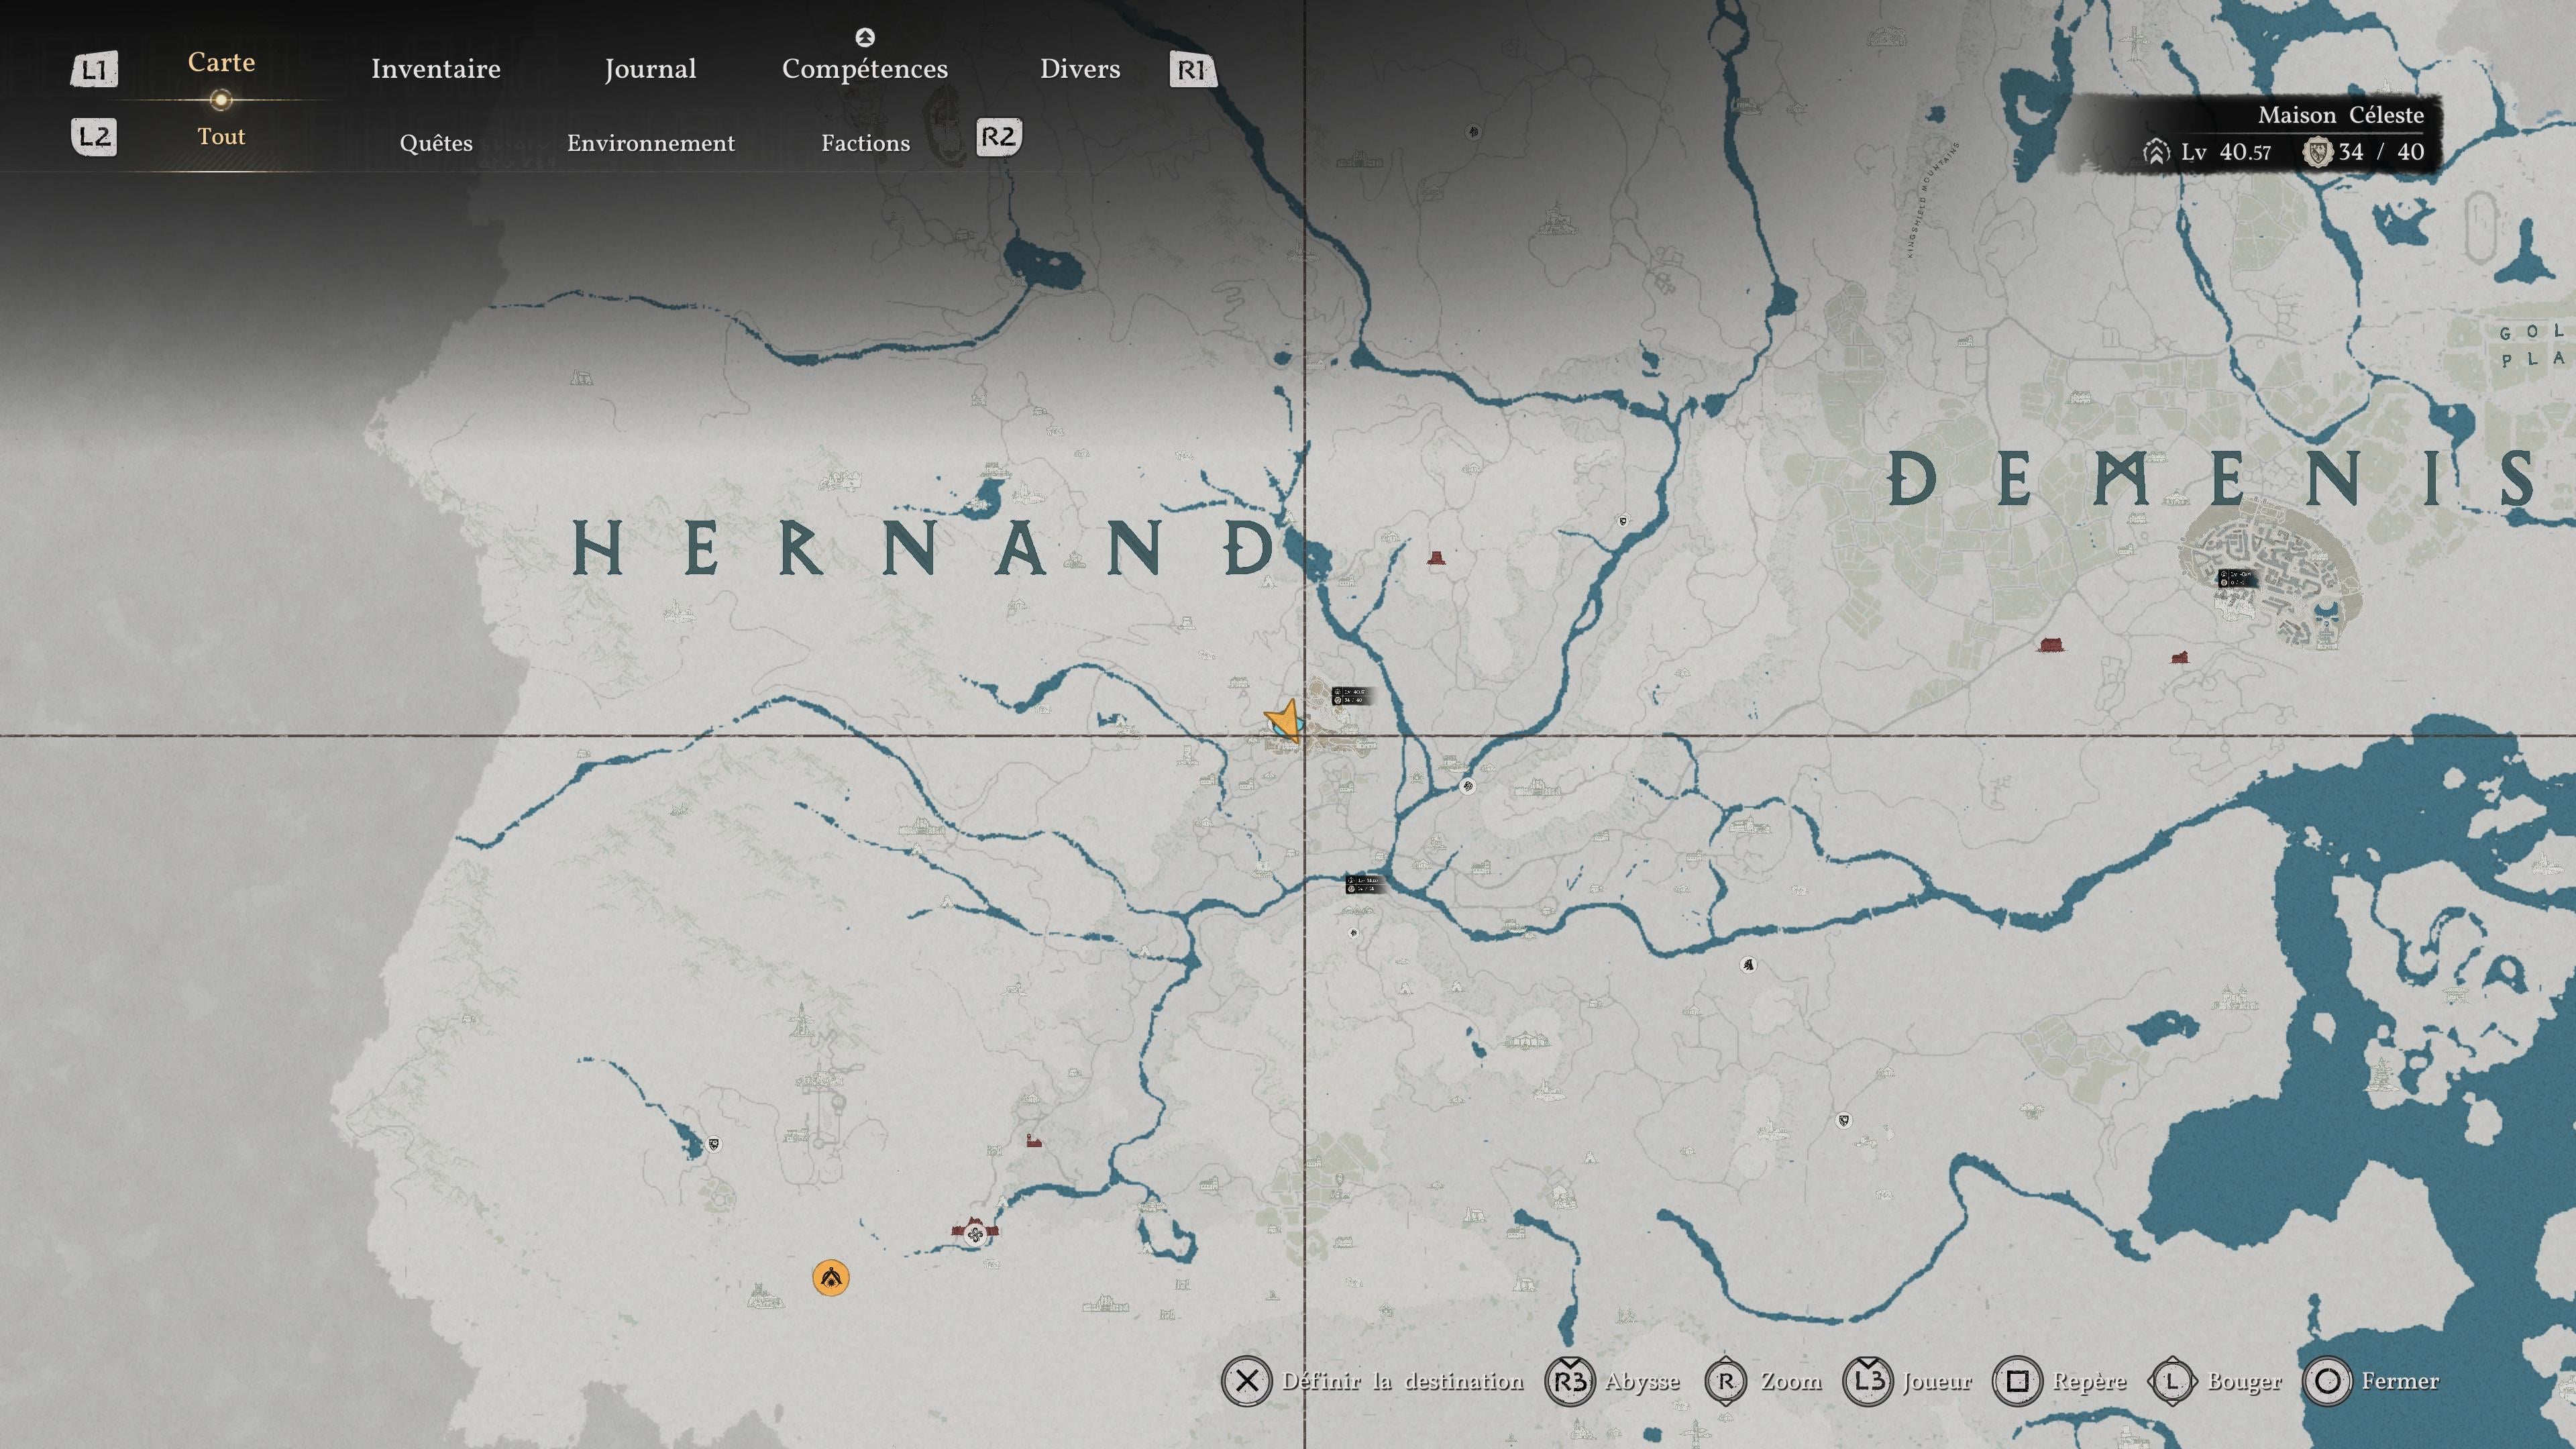Filter the map by Quêtes
This screenshot has width=2576, height=1449.
(x=436, y=143)
